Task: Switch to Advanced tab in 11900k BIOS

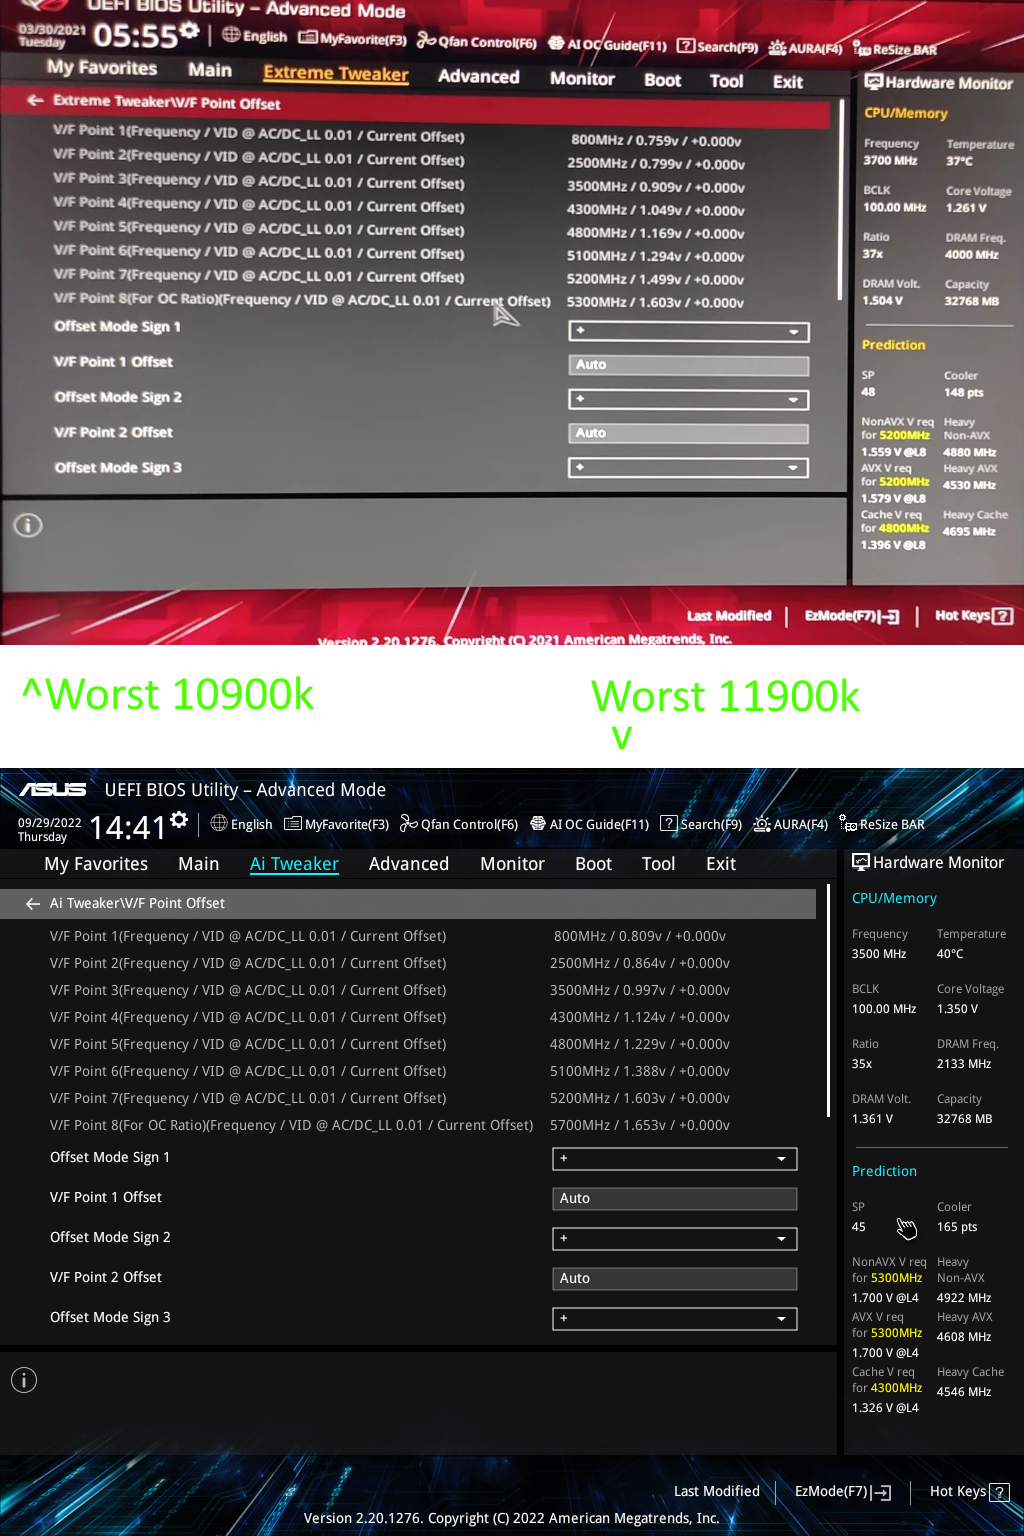Action: pyautogui.click(x=408, y=864)
